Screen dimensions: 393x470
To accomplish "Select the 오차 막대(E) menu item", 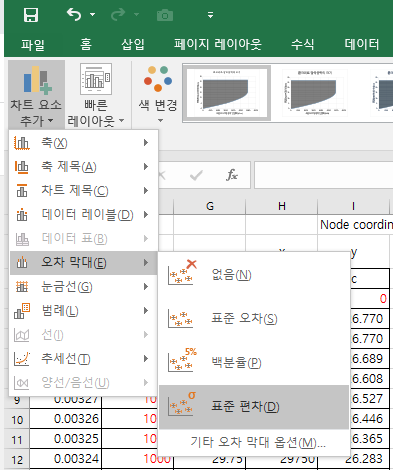I will pyautogui.click(x=83, y=263).
